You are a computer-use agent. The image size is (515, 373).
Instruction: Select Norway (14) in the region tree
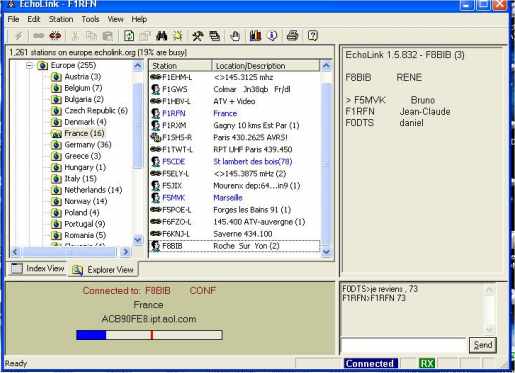[x=86, y=201]
